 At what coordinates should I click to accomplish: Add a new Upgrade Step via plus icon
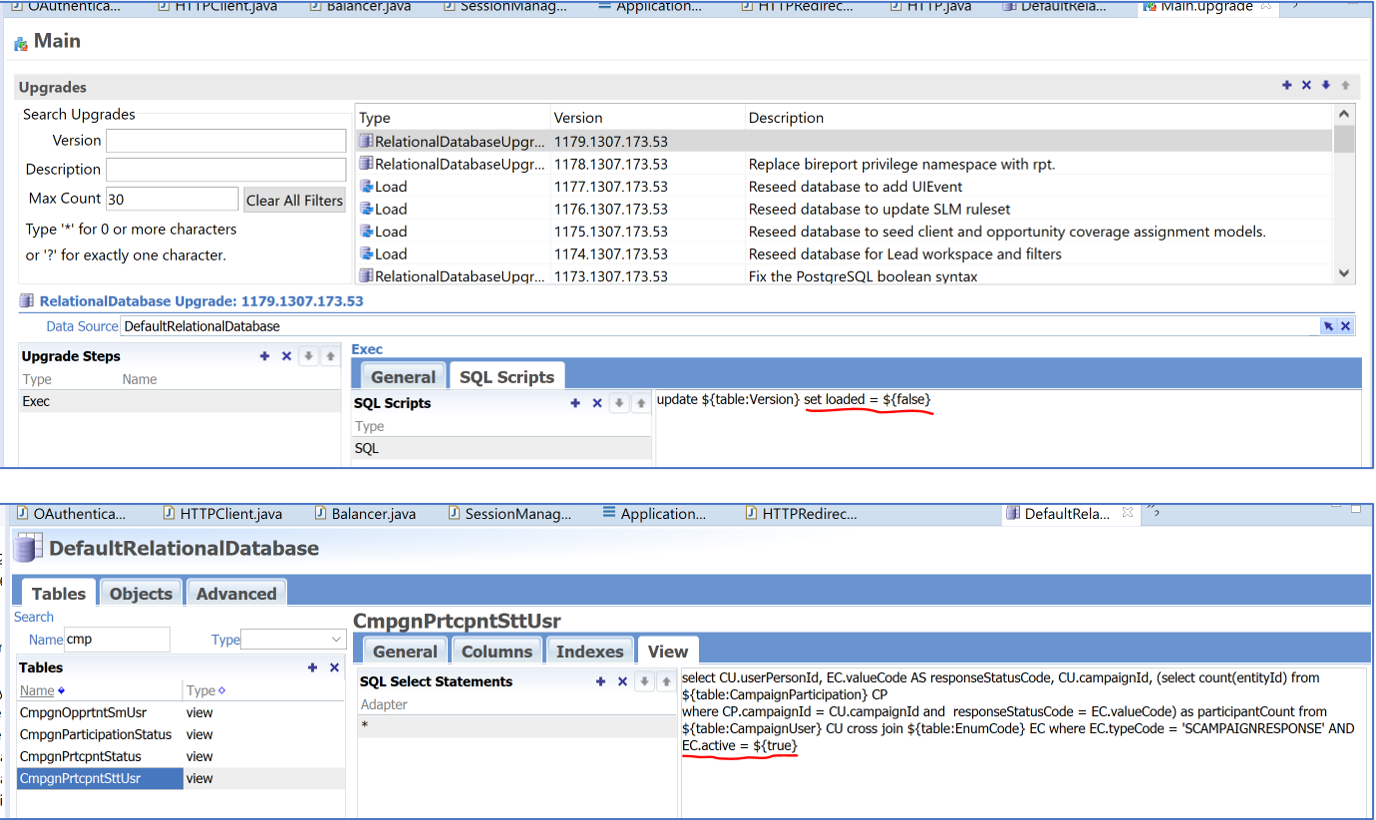pos(264,355)
